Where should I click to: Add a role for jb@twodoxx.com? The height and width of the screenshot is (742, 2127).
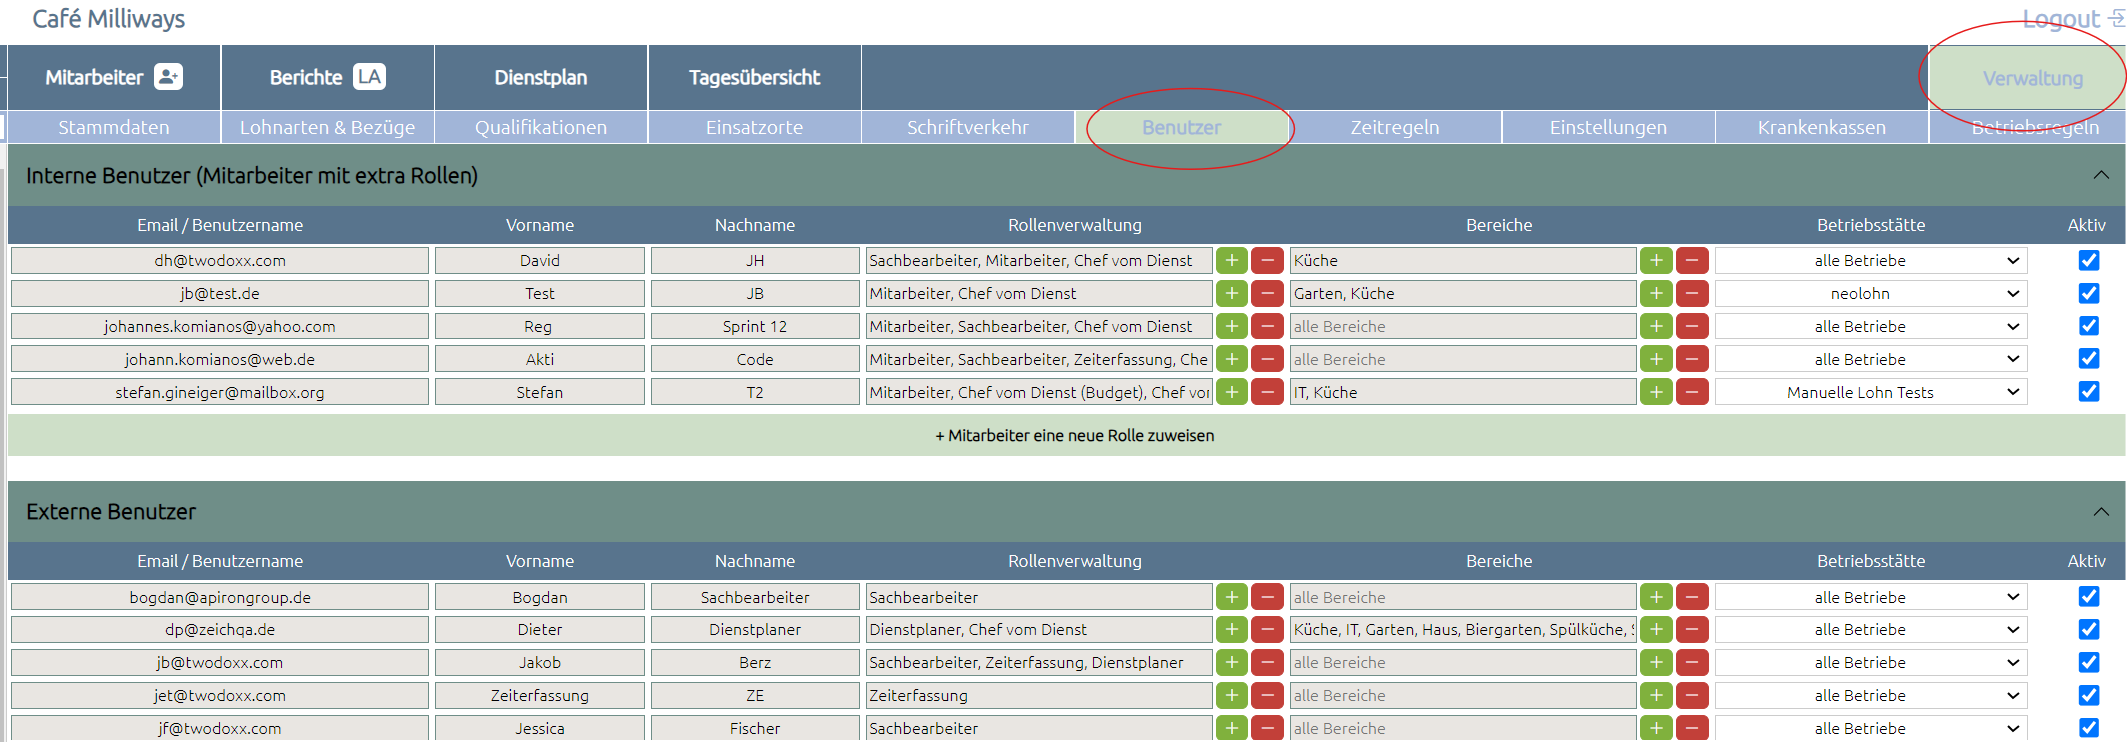1232,662
